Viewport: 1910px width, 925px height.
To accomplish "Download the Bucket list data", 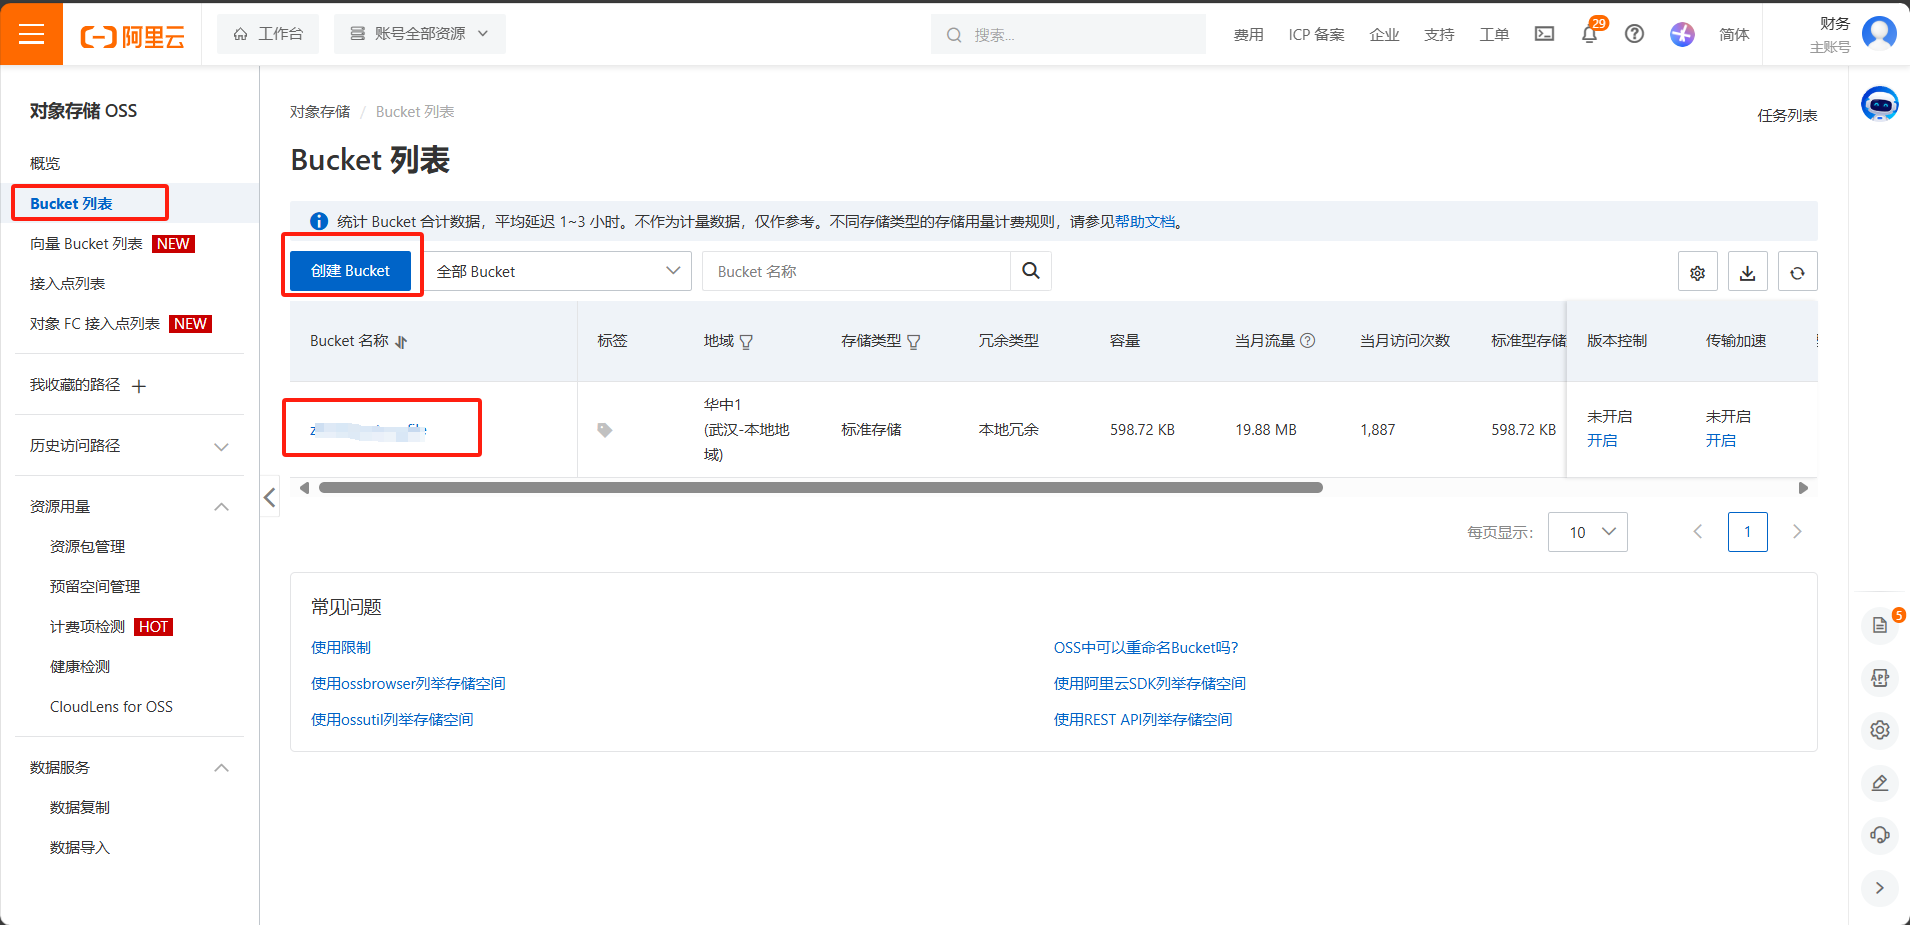I will tap(1747, 271).
